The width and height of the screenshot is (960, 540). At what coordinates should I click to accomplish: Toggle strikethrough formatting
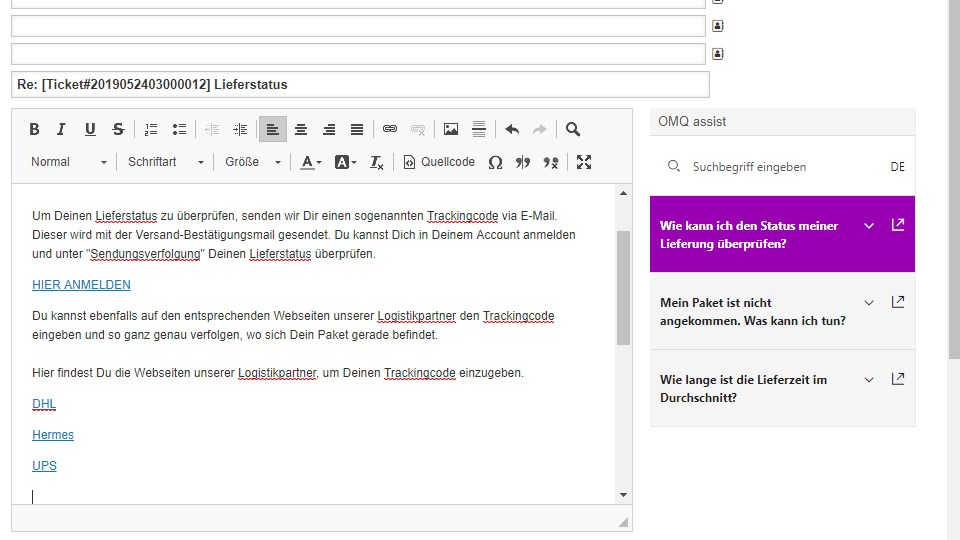[x=118, y=129]
